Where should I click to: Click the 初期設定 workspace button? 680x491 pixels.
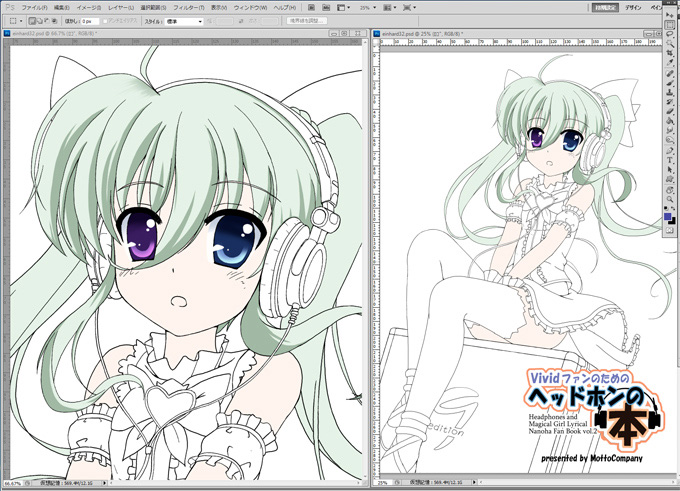point(602,7)
